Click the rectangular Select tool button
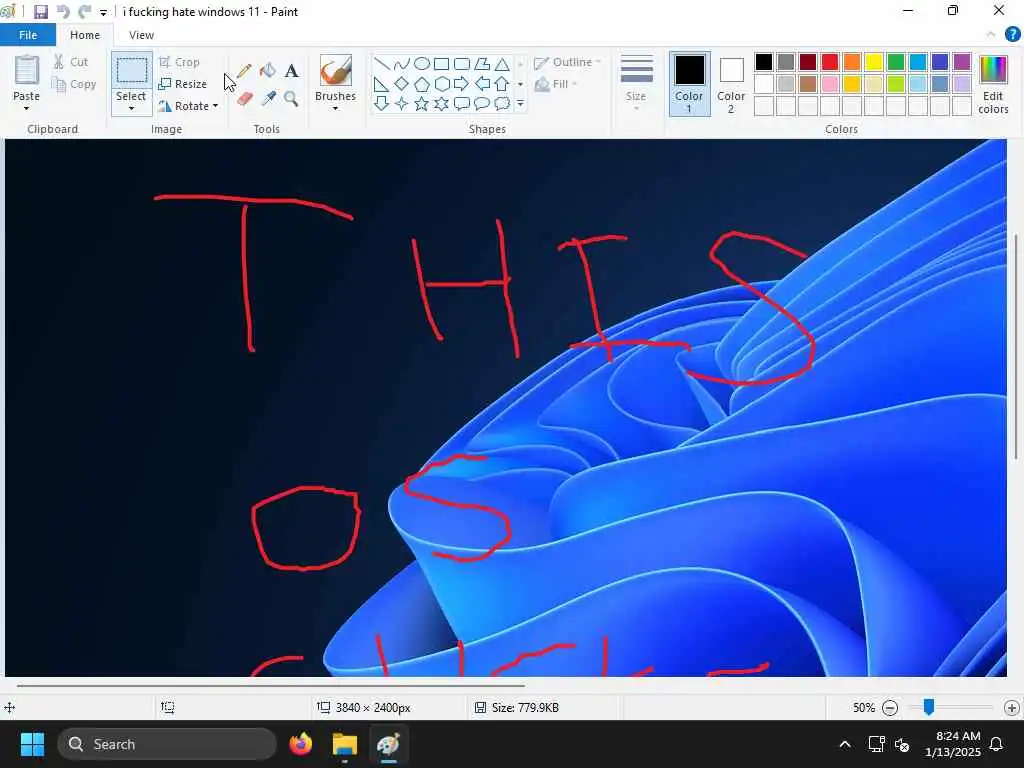Viewport: 1024px width, 768px height. [x=131, y=71]
